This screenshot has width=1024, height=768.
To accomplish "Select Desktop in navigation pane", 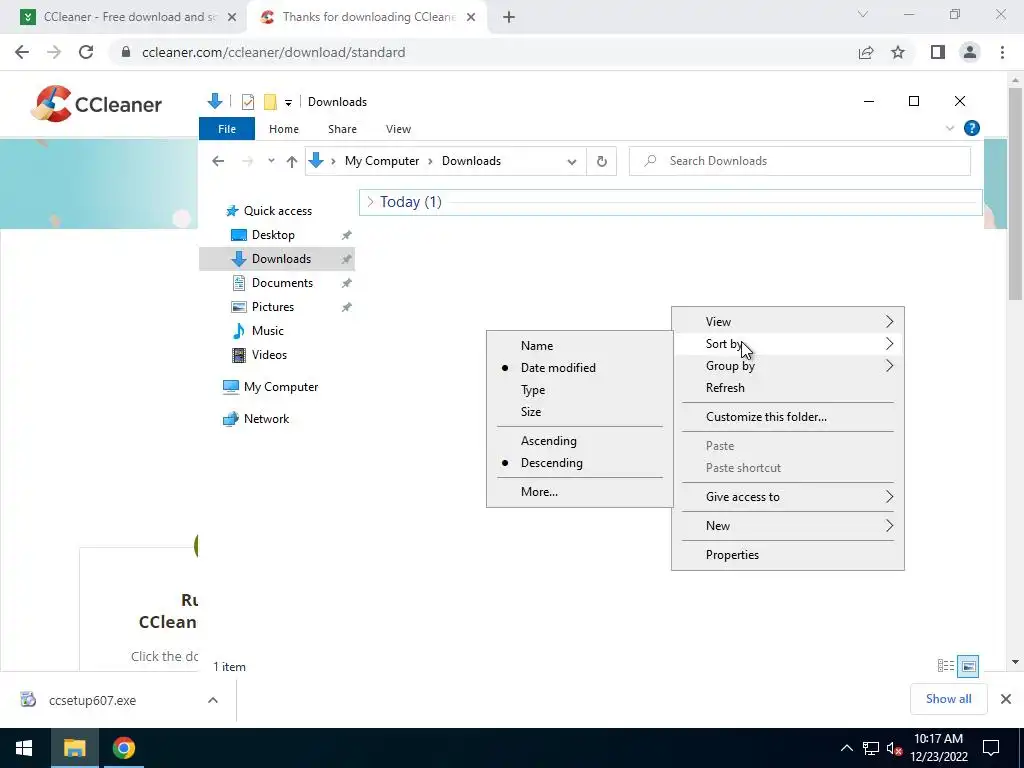I will 273,235.
